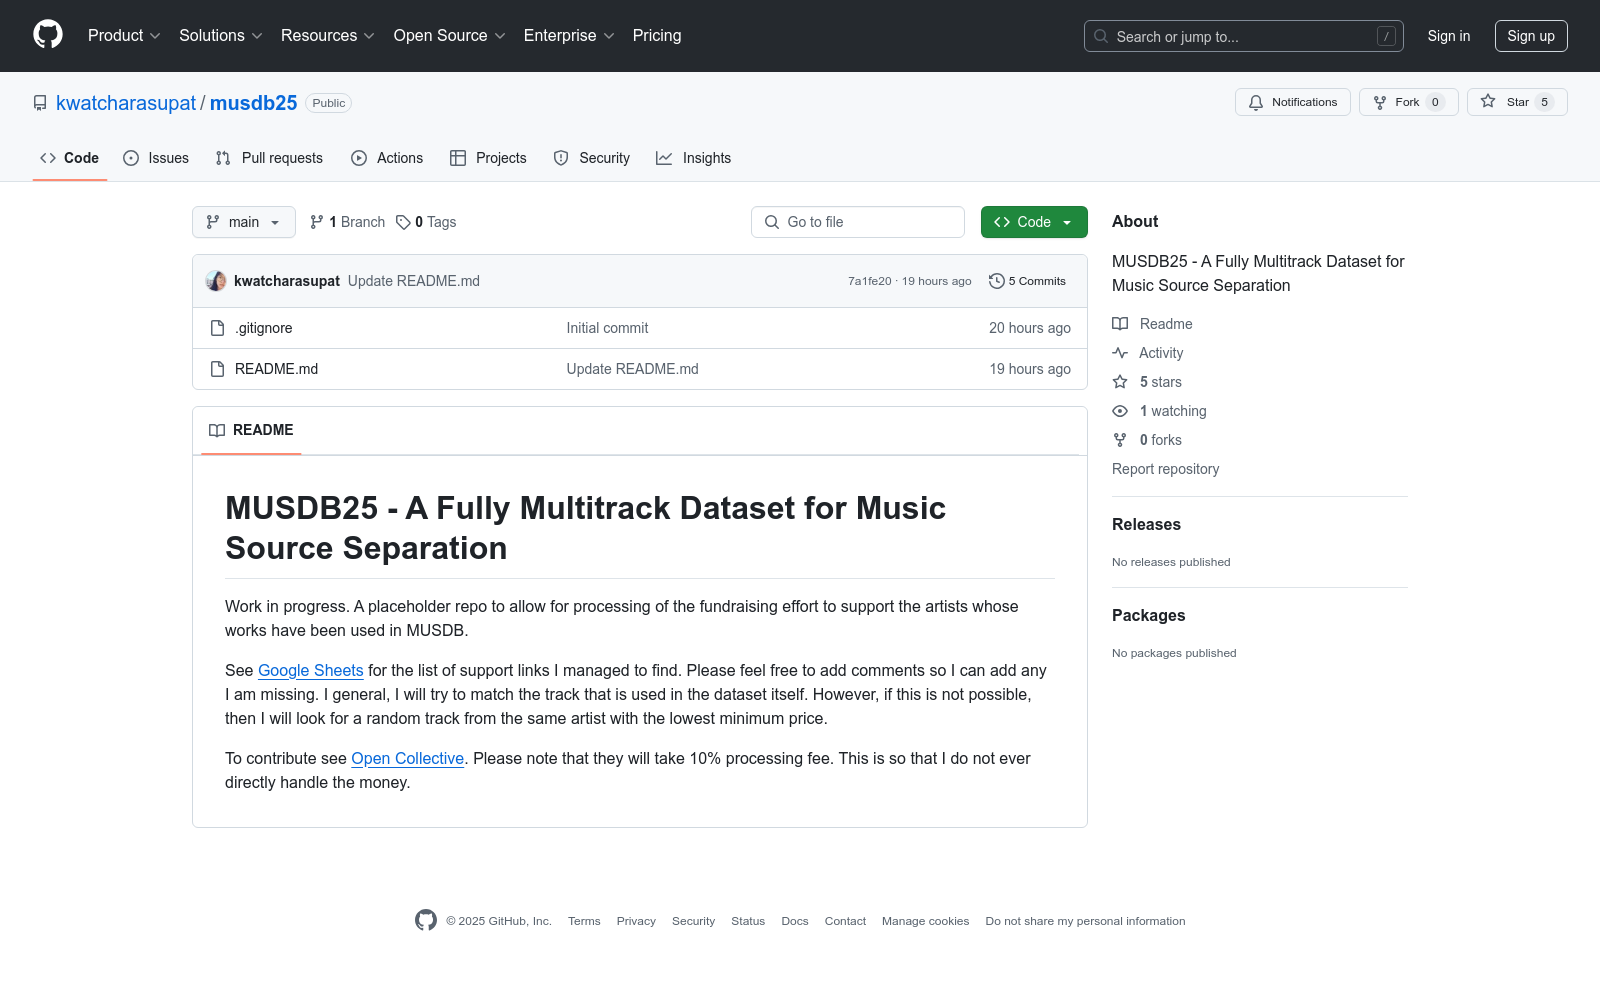Click the search icon in header search bar
1600x1000 pixels.
(1101, 36)
